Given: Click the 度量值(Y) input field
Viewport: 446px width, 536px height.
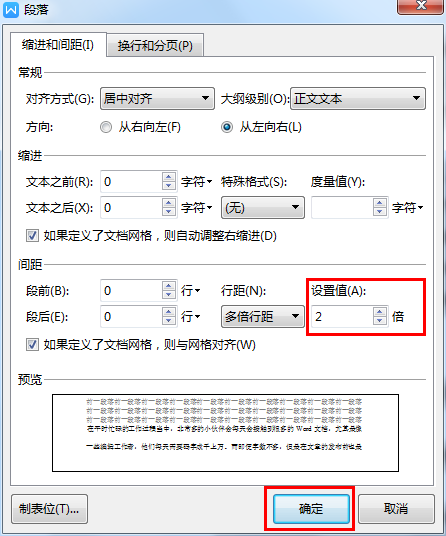Looking at the screenshot, I should [342, 207].
